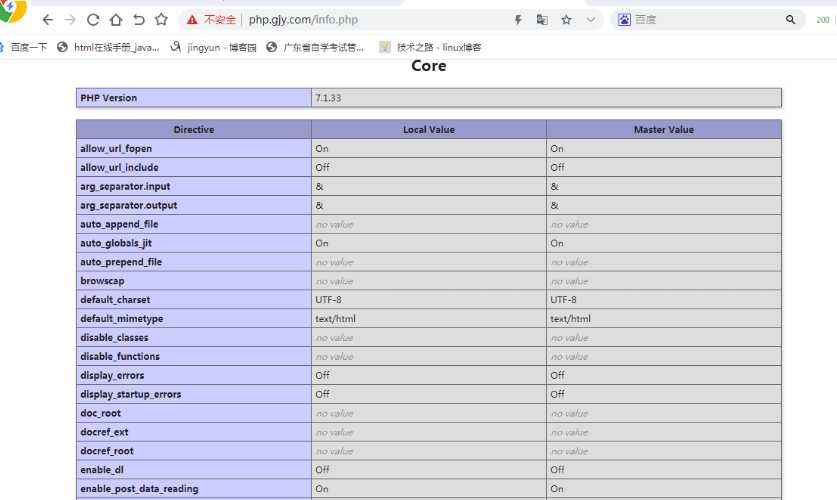Click the enable_post_data_reading directive cell
Screen dimensions: 837x500
194,489
